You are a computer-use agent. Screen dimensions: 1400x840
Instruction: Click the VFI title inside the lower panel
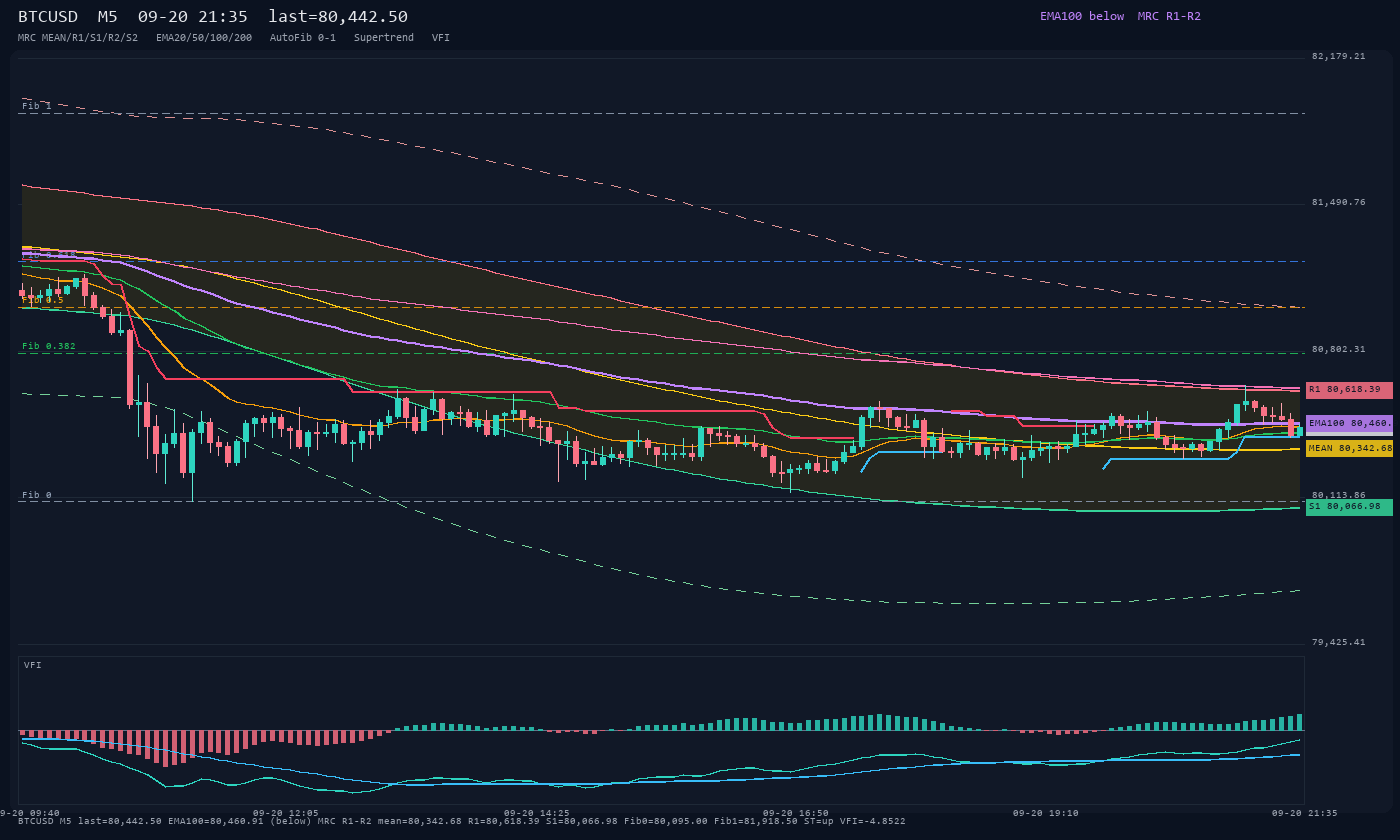pos(33,665)
